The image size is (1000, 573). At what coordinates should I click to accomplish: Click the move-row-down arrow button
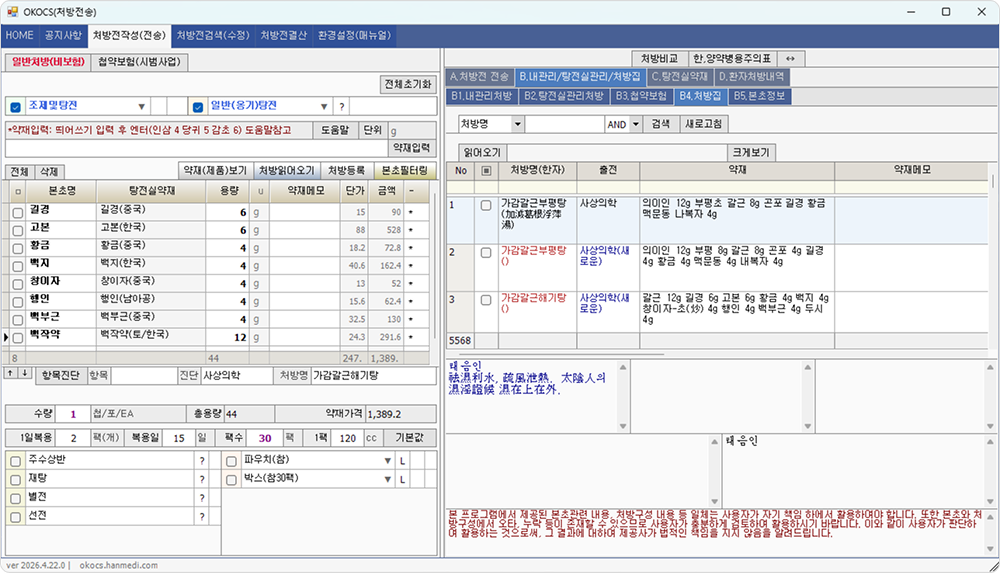24,373
